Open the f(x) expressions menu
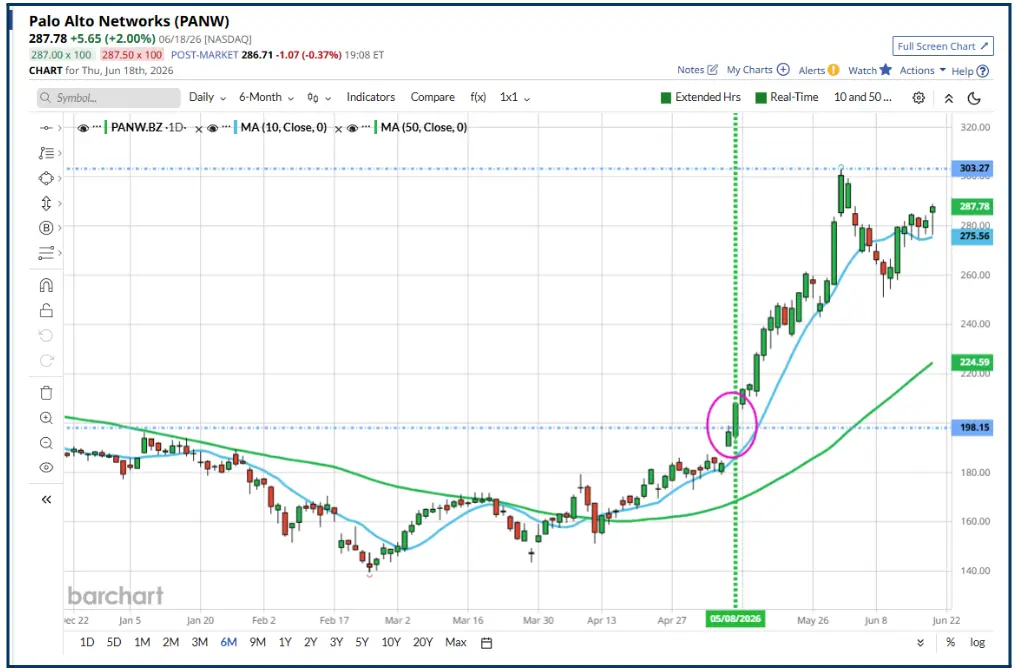1015x670 pixels. coord(478,97)
